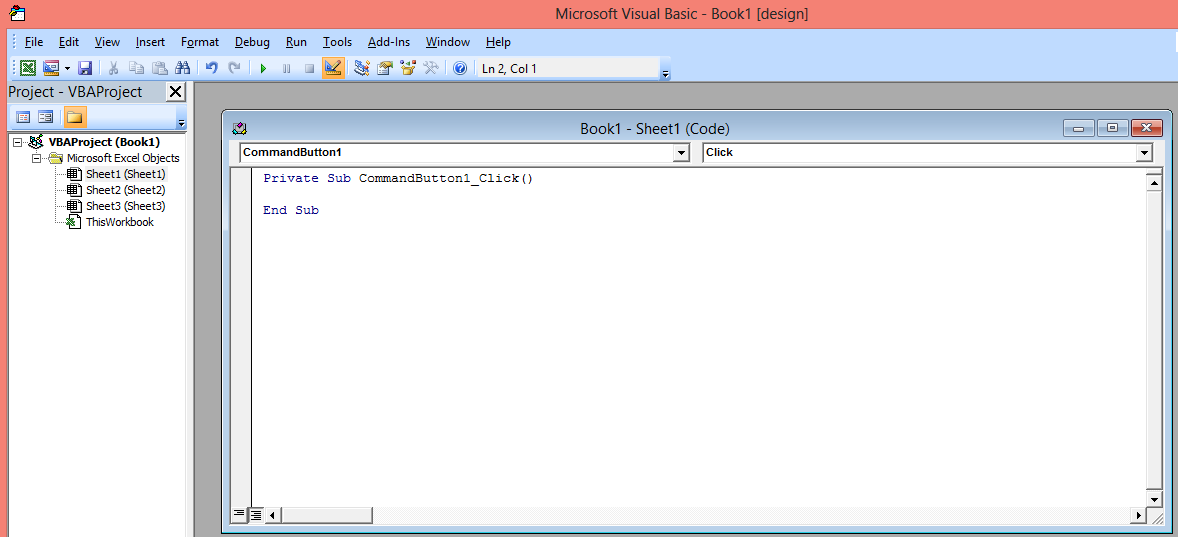Click the horizontal scrollbar thumb

pos(327,515)
